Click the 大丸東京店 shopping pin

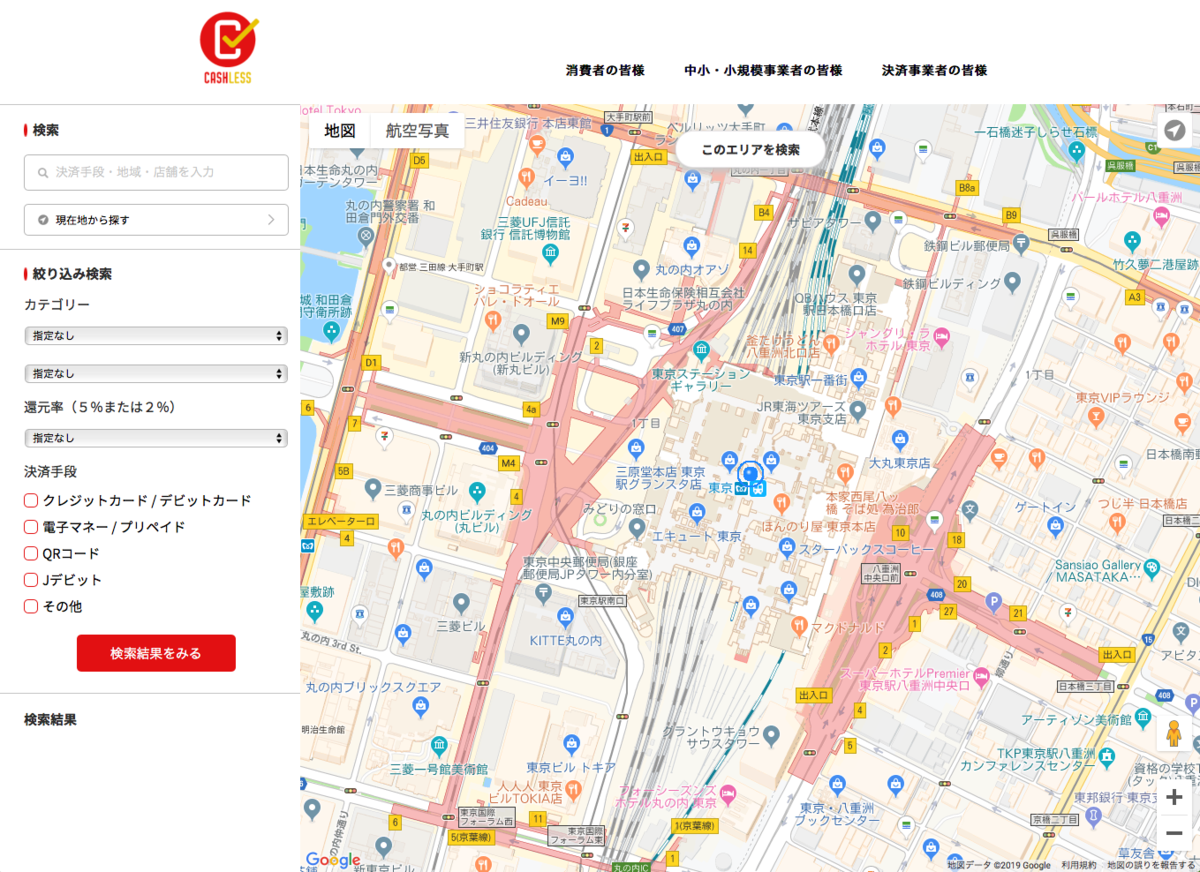click(x=899, y=438)
